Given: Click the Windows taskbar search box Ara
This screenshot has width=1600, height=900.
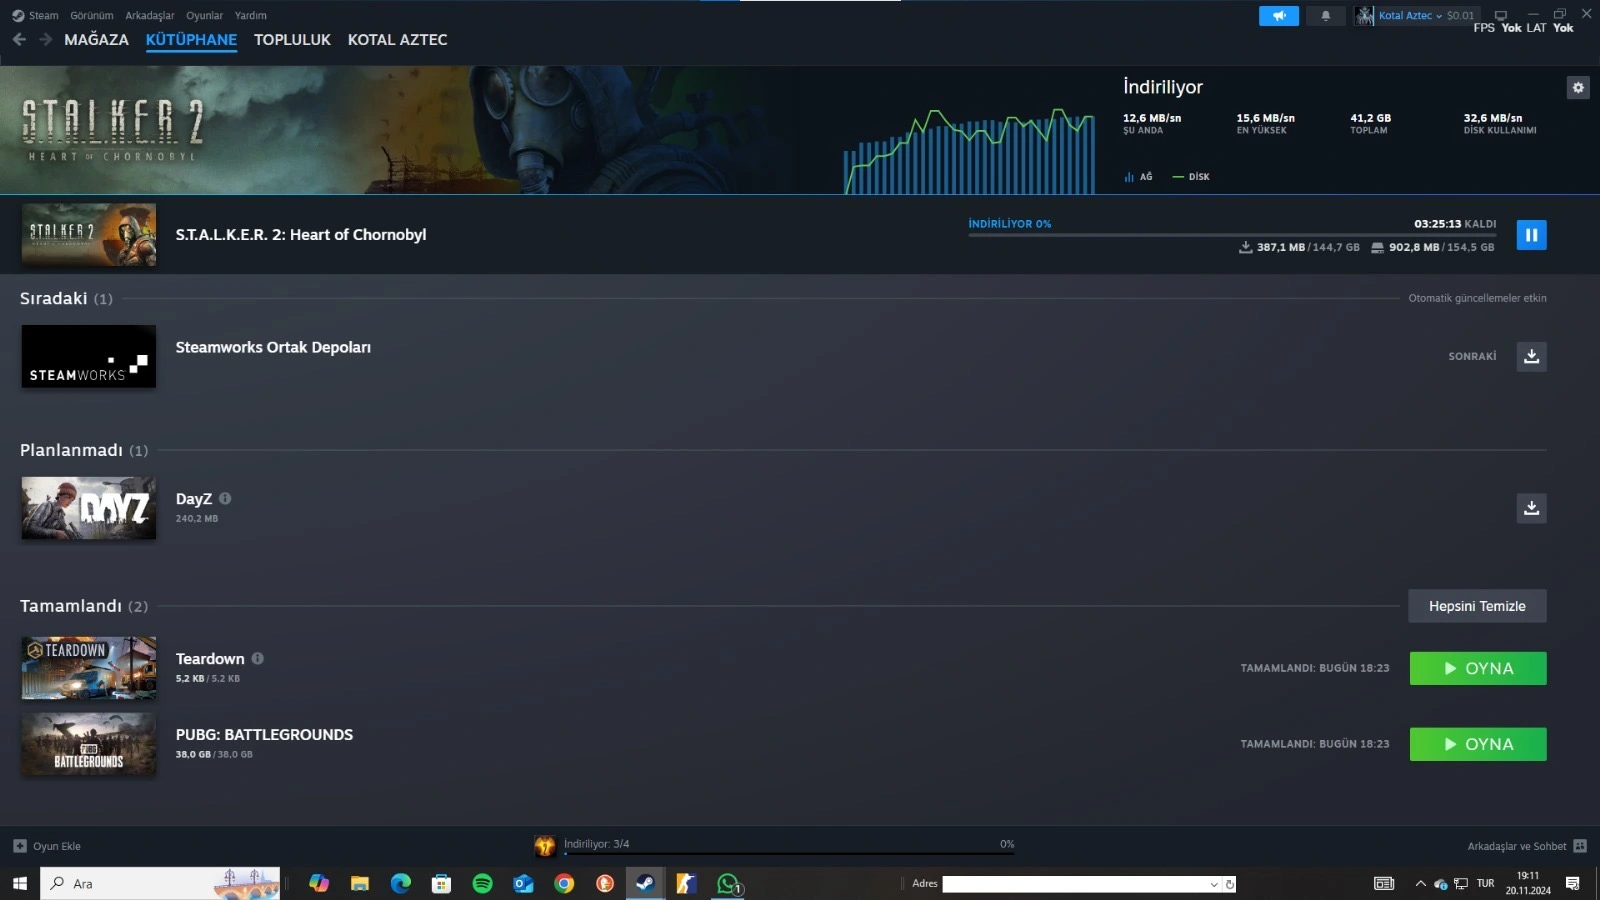Looking at the screenshot, I should point(160,883).
